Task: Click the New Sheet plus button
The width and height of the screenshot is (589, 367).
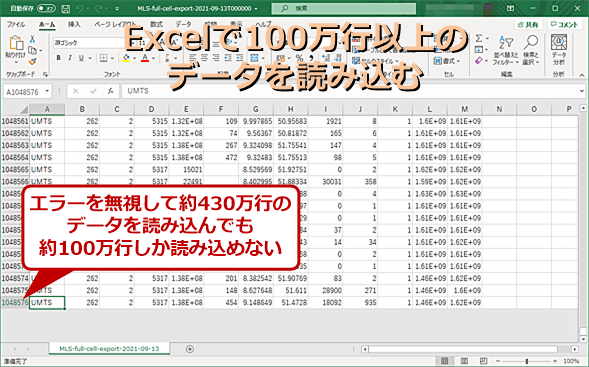Action: [x=190, y=349]
